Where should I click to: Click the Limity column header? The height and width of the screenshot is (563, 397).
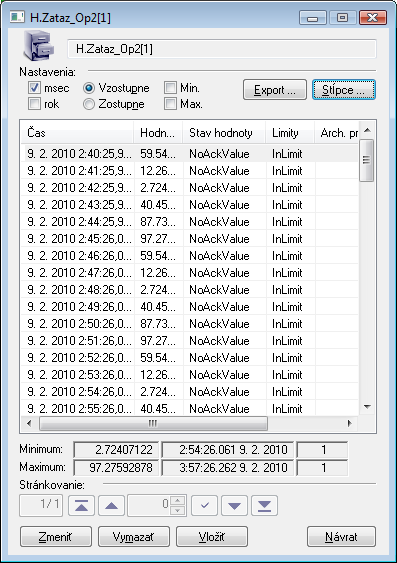click(x=290, y=133)
